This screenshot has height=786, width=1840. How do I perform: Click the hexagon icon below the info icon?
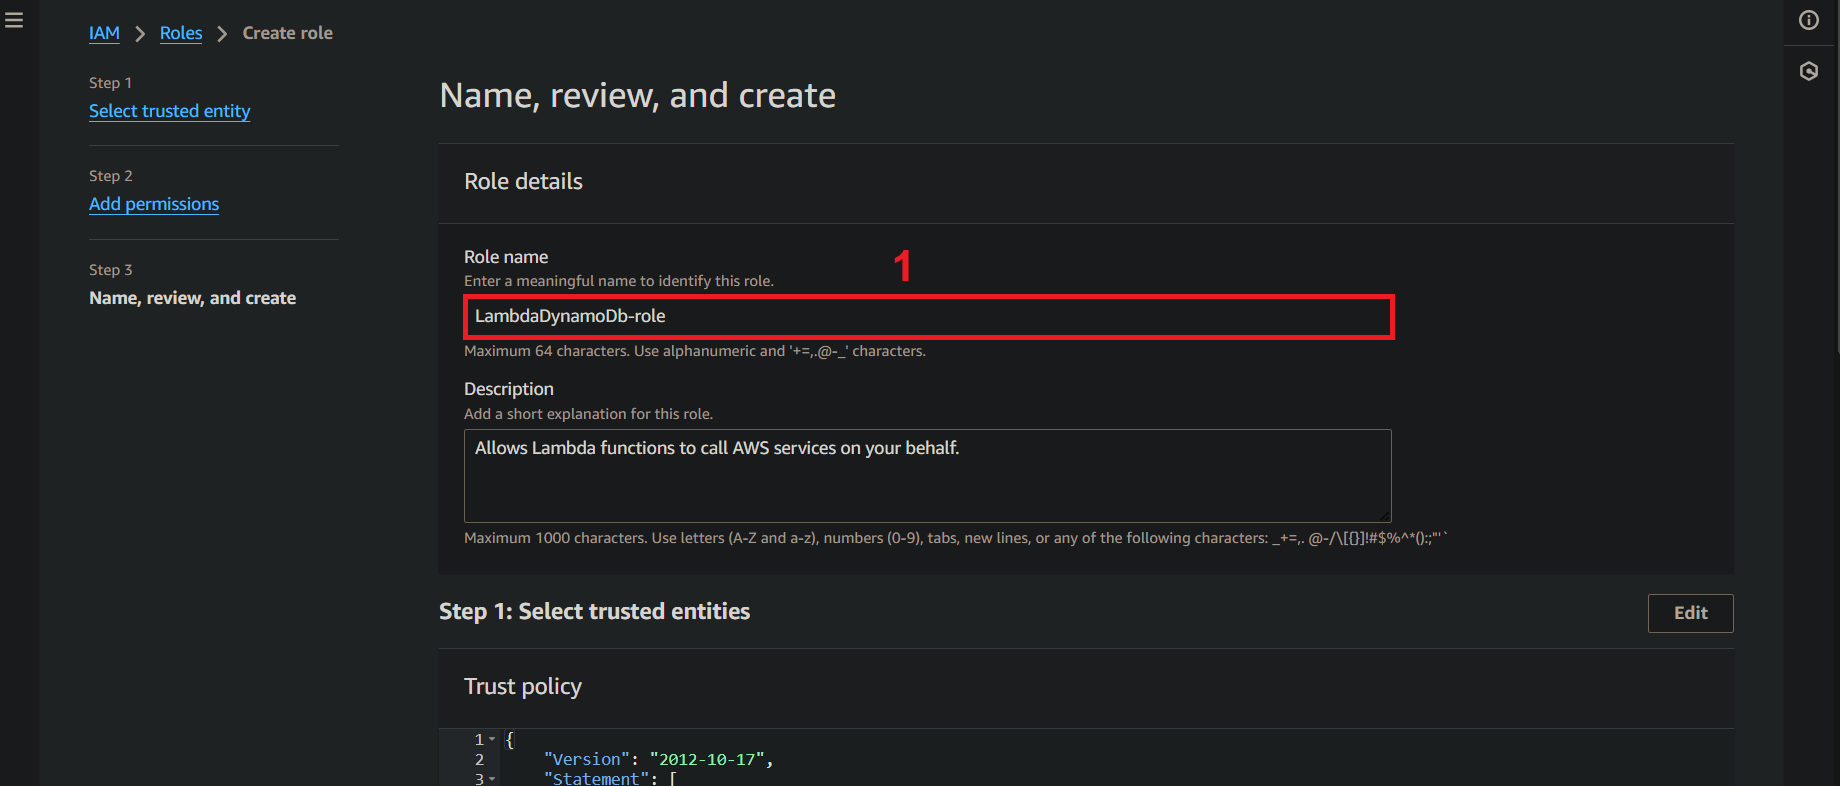coord(1809,71)
